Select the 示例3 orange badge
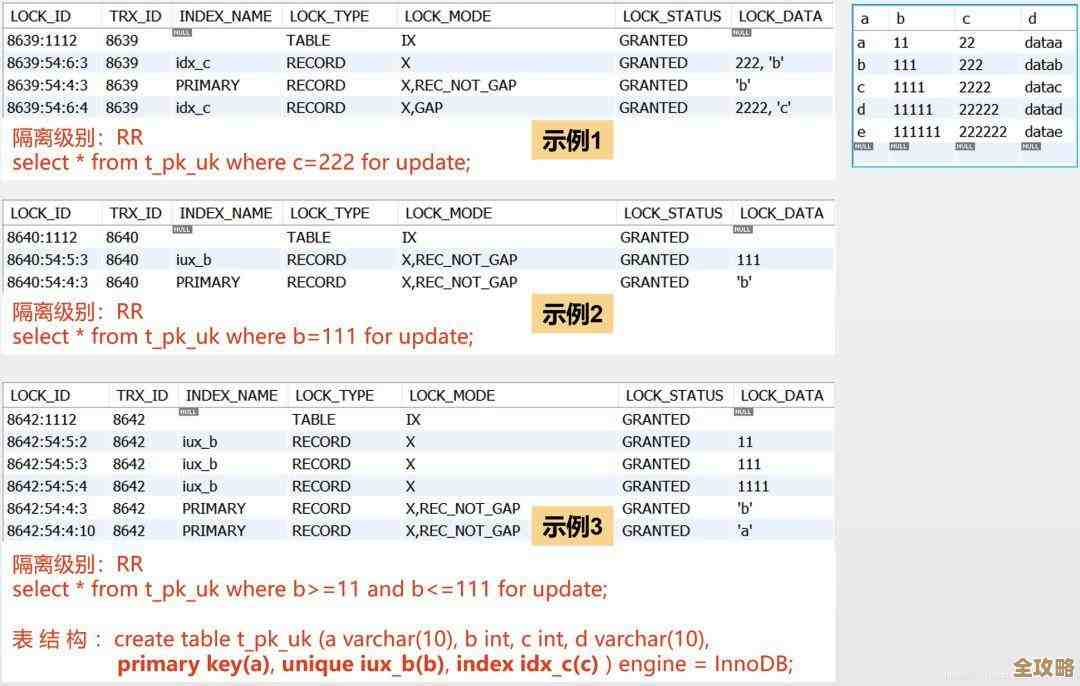This screenshot has width=1080, height=686. click(571, 526)
